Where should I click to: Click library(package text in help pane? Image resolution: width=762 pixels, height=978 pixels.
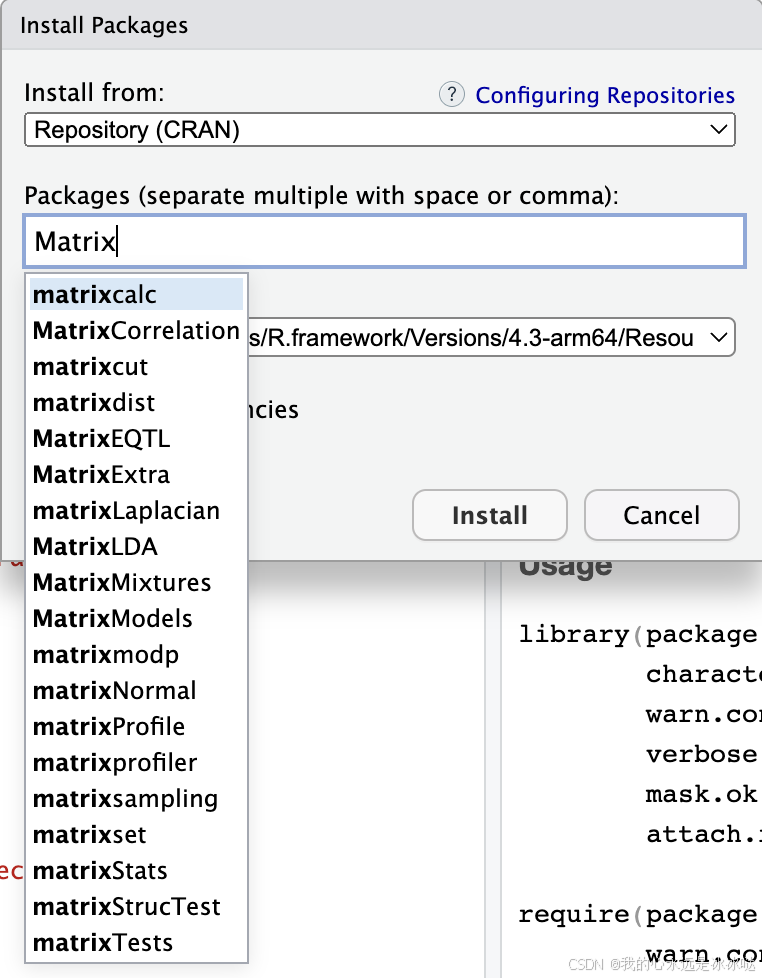(638, 635)
